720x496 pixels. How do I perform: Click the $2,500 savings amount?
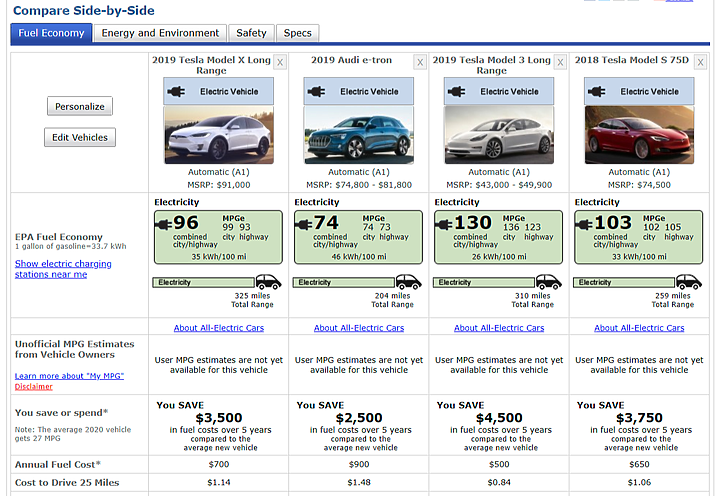click(x=359, y=418)
